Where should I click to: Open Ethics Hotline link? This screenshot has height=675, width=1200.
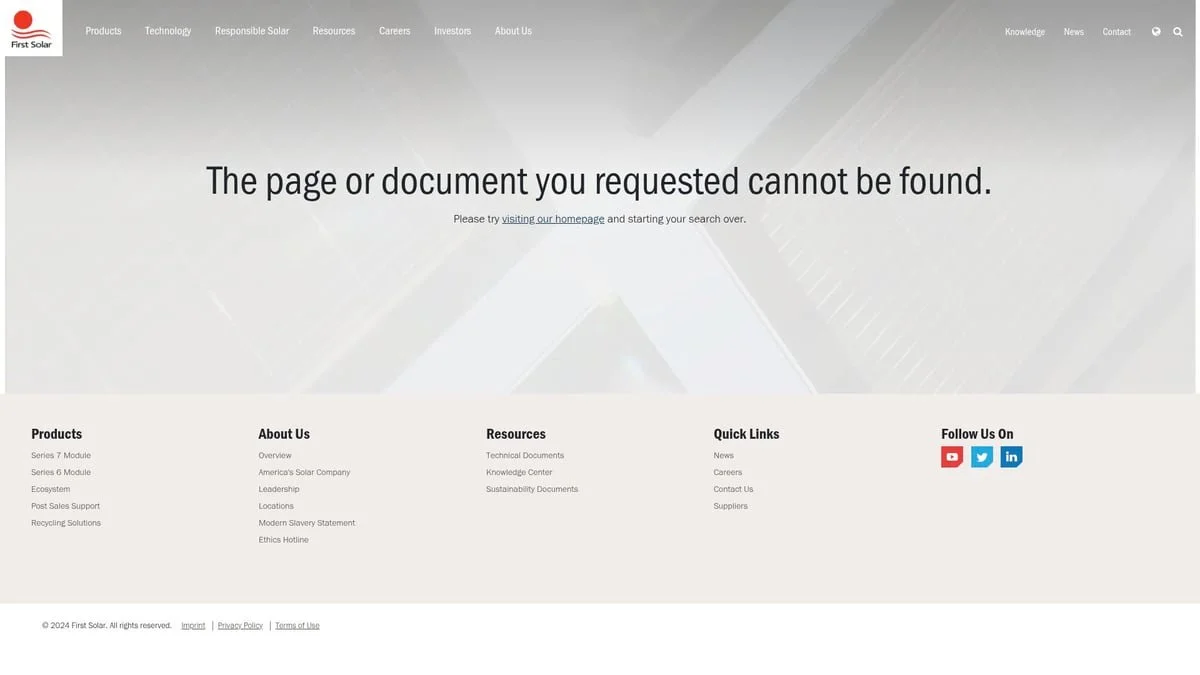pos(284,541)
